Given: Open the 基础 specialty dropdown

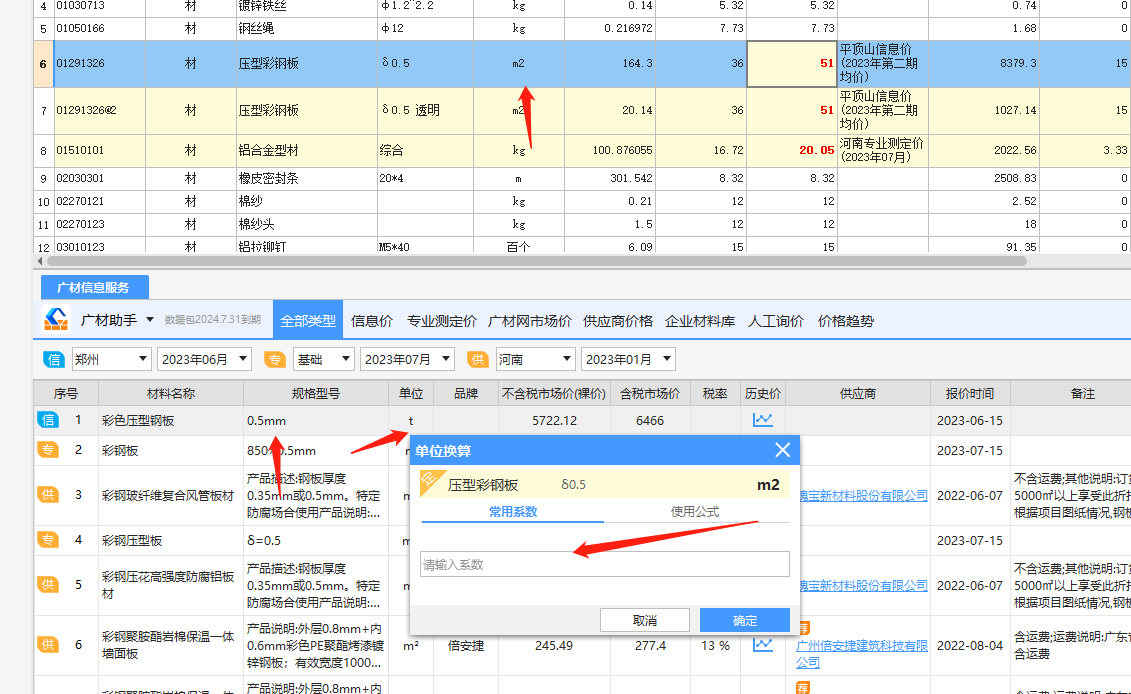Looking at the screenshot, I should [x=323, y=359].
